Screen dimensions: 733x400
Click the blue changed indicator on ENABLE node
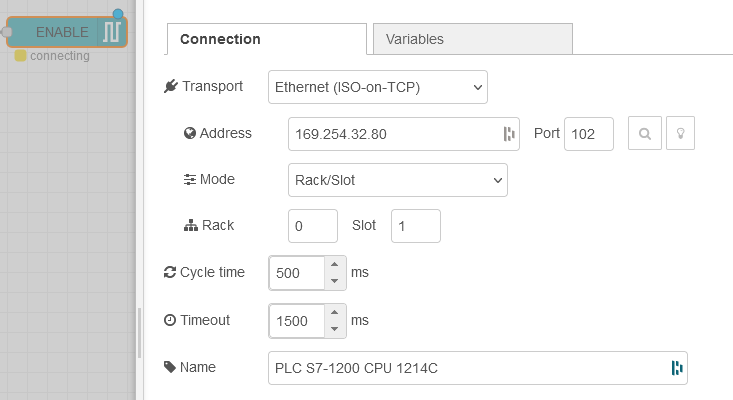coord(118,14)
